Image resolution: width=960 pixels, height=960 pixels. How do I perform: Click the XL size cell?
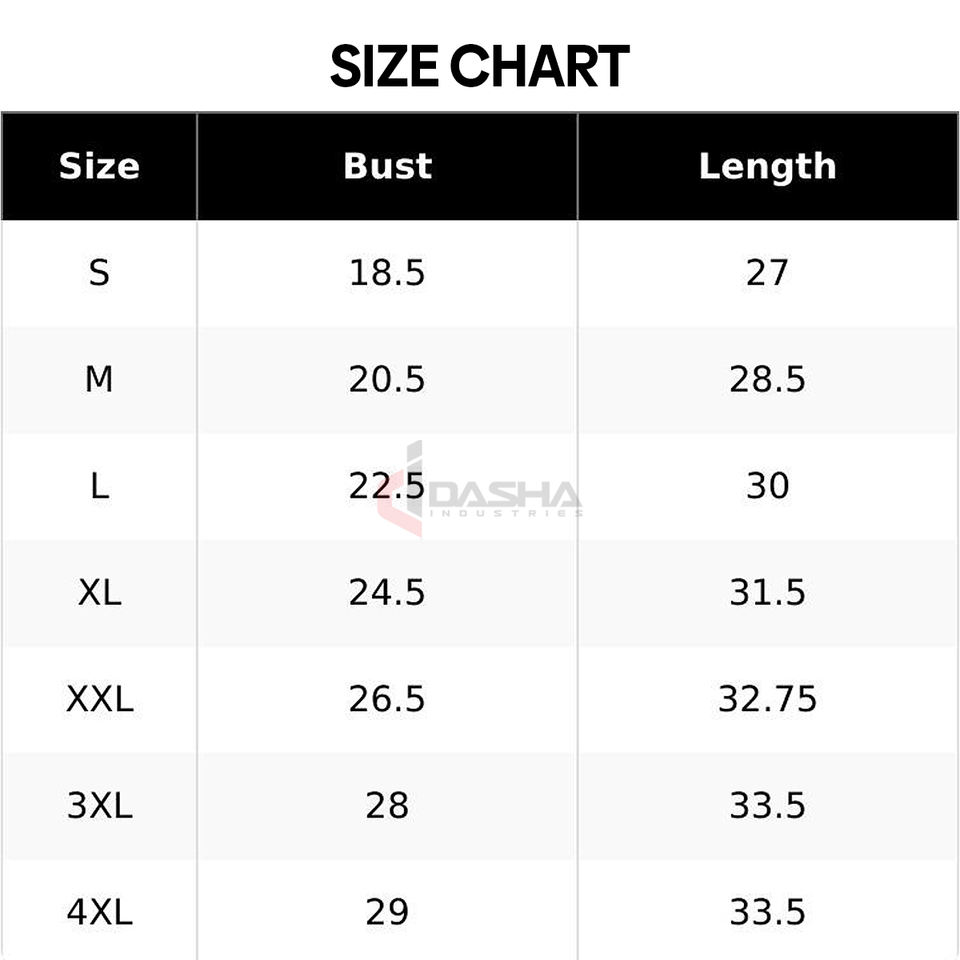coord(99,593)
